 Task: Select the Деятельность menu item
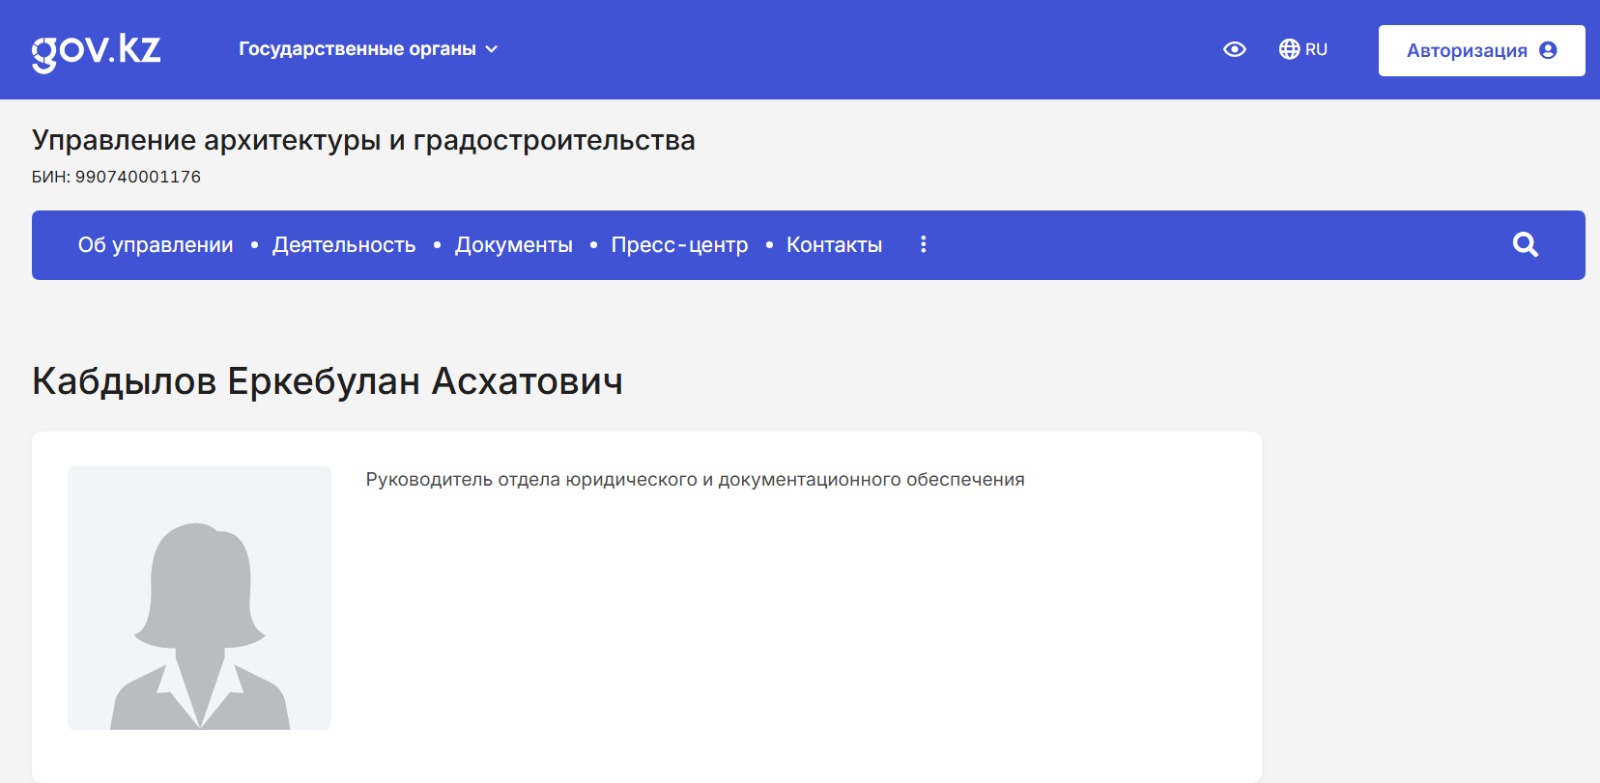[x=344, y=245]
